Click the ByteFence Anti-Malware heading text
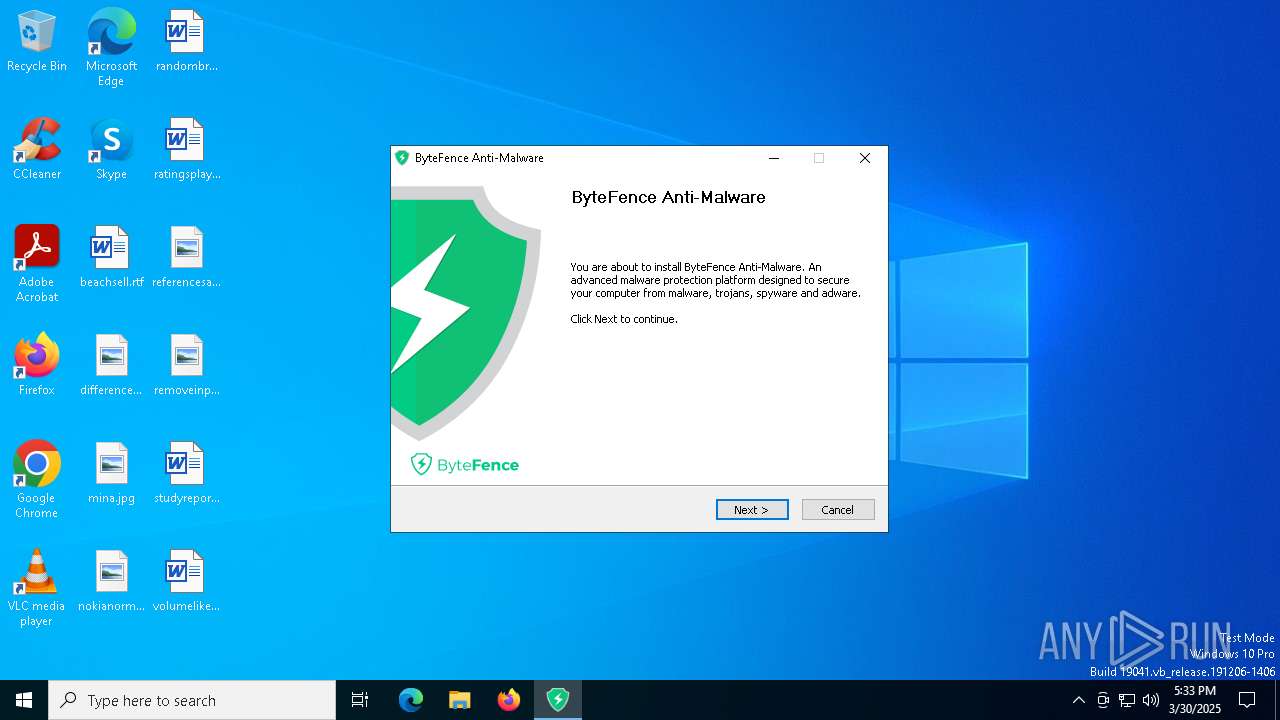 pos(668,197)
